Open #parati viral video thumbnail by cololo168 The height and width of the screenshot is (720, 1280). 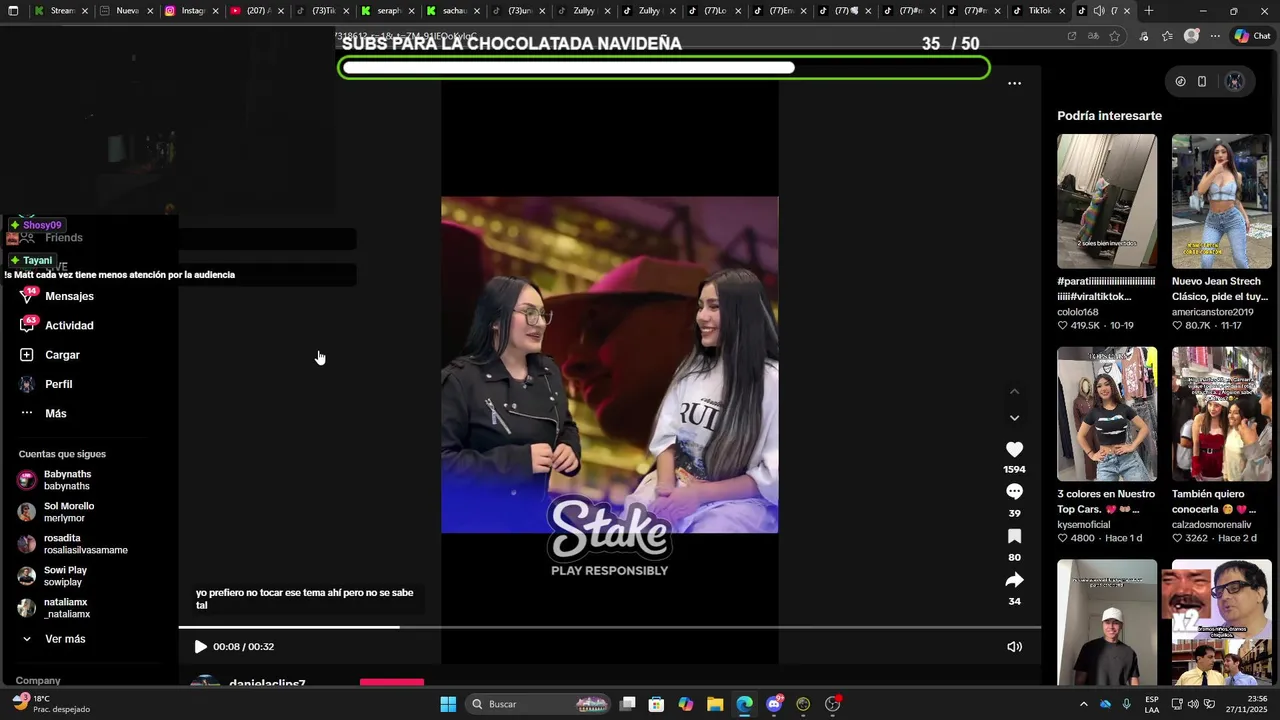1107,201
